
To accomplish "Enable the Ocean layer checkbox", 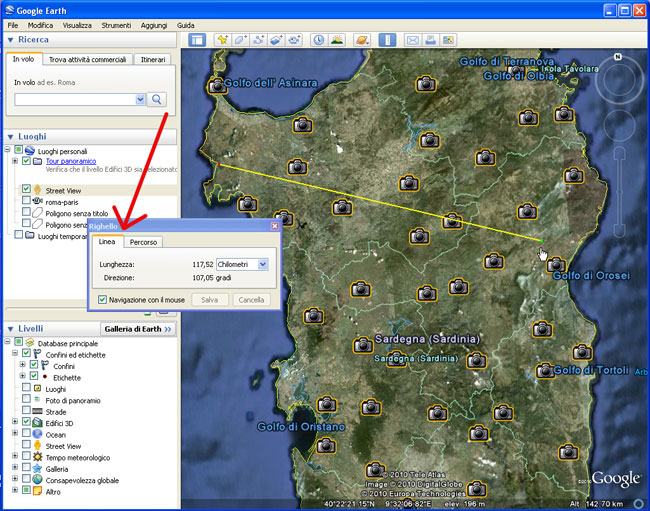I will click(x=26, y=433).
